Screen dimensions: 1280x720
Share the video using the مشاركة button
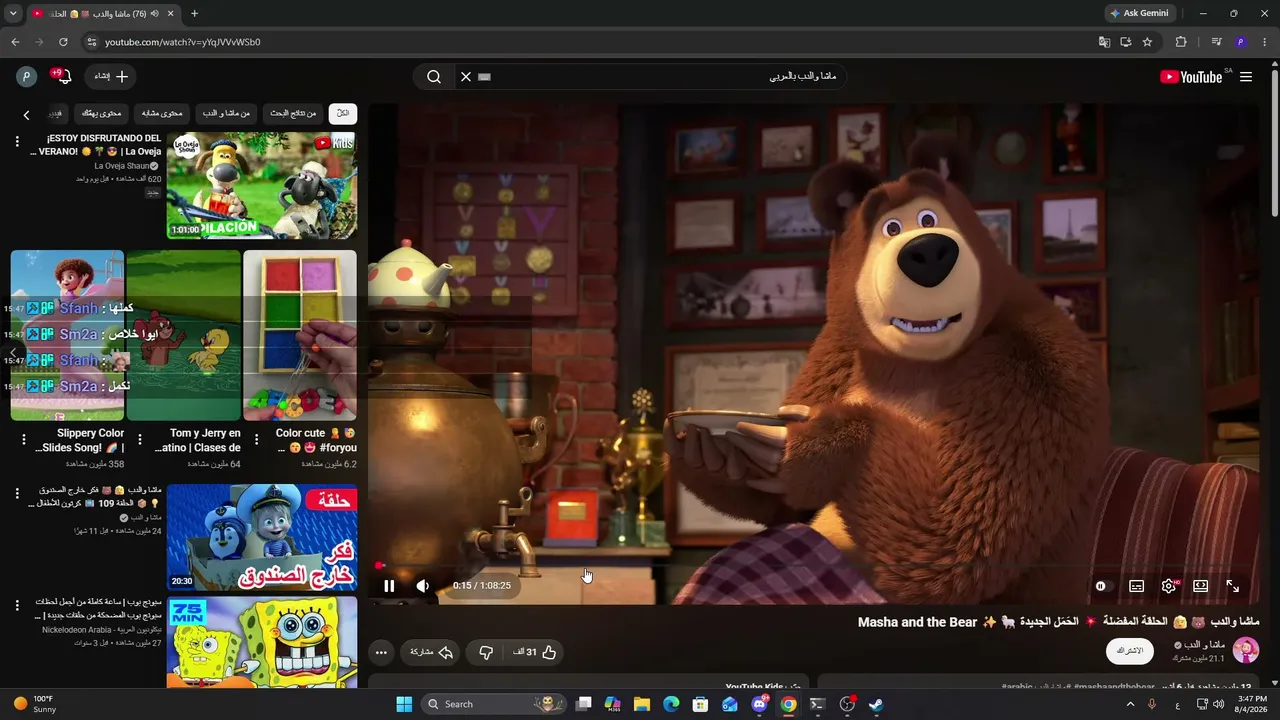pyautogui.click(x=431, y=652)
